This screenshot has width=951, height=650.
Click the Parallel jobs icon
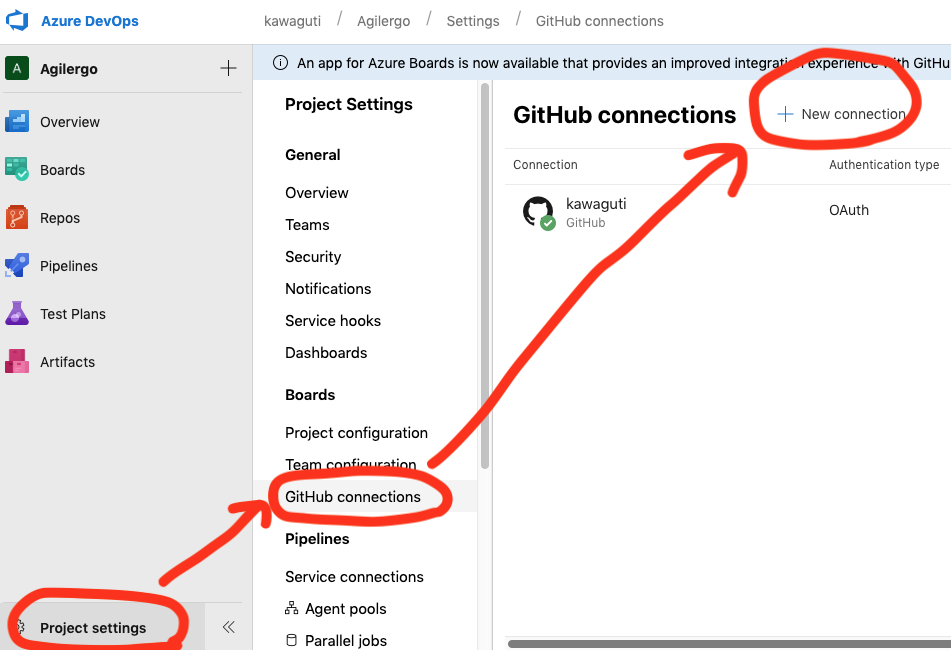(x=292, y=640)
